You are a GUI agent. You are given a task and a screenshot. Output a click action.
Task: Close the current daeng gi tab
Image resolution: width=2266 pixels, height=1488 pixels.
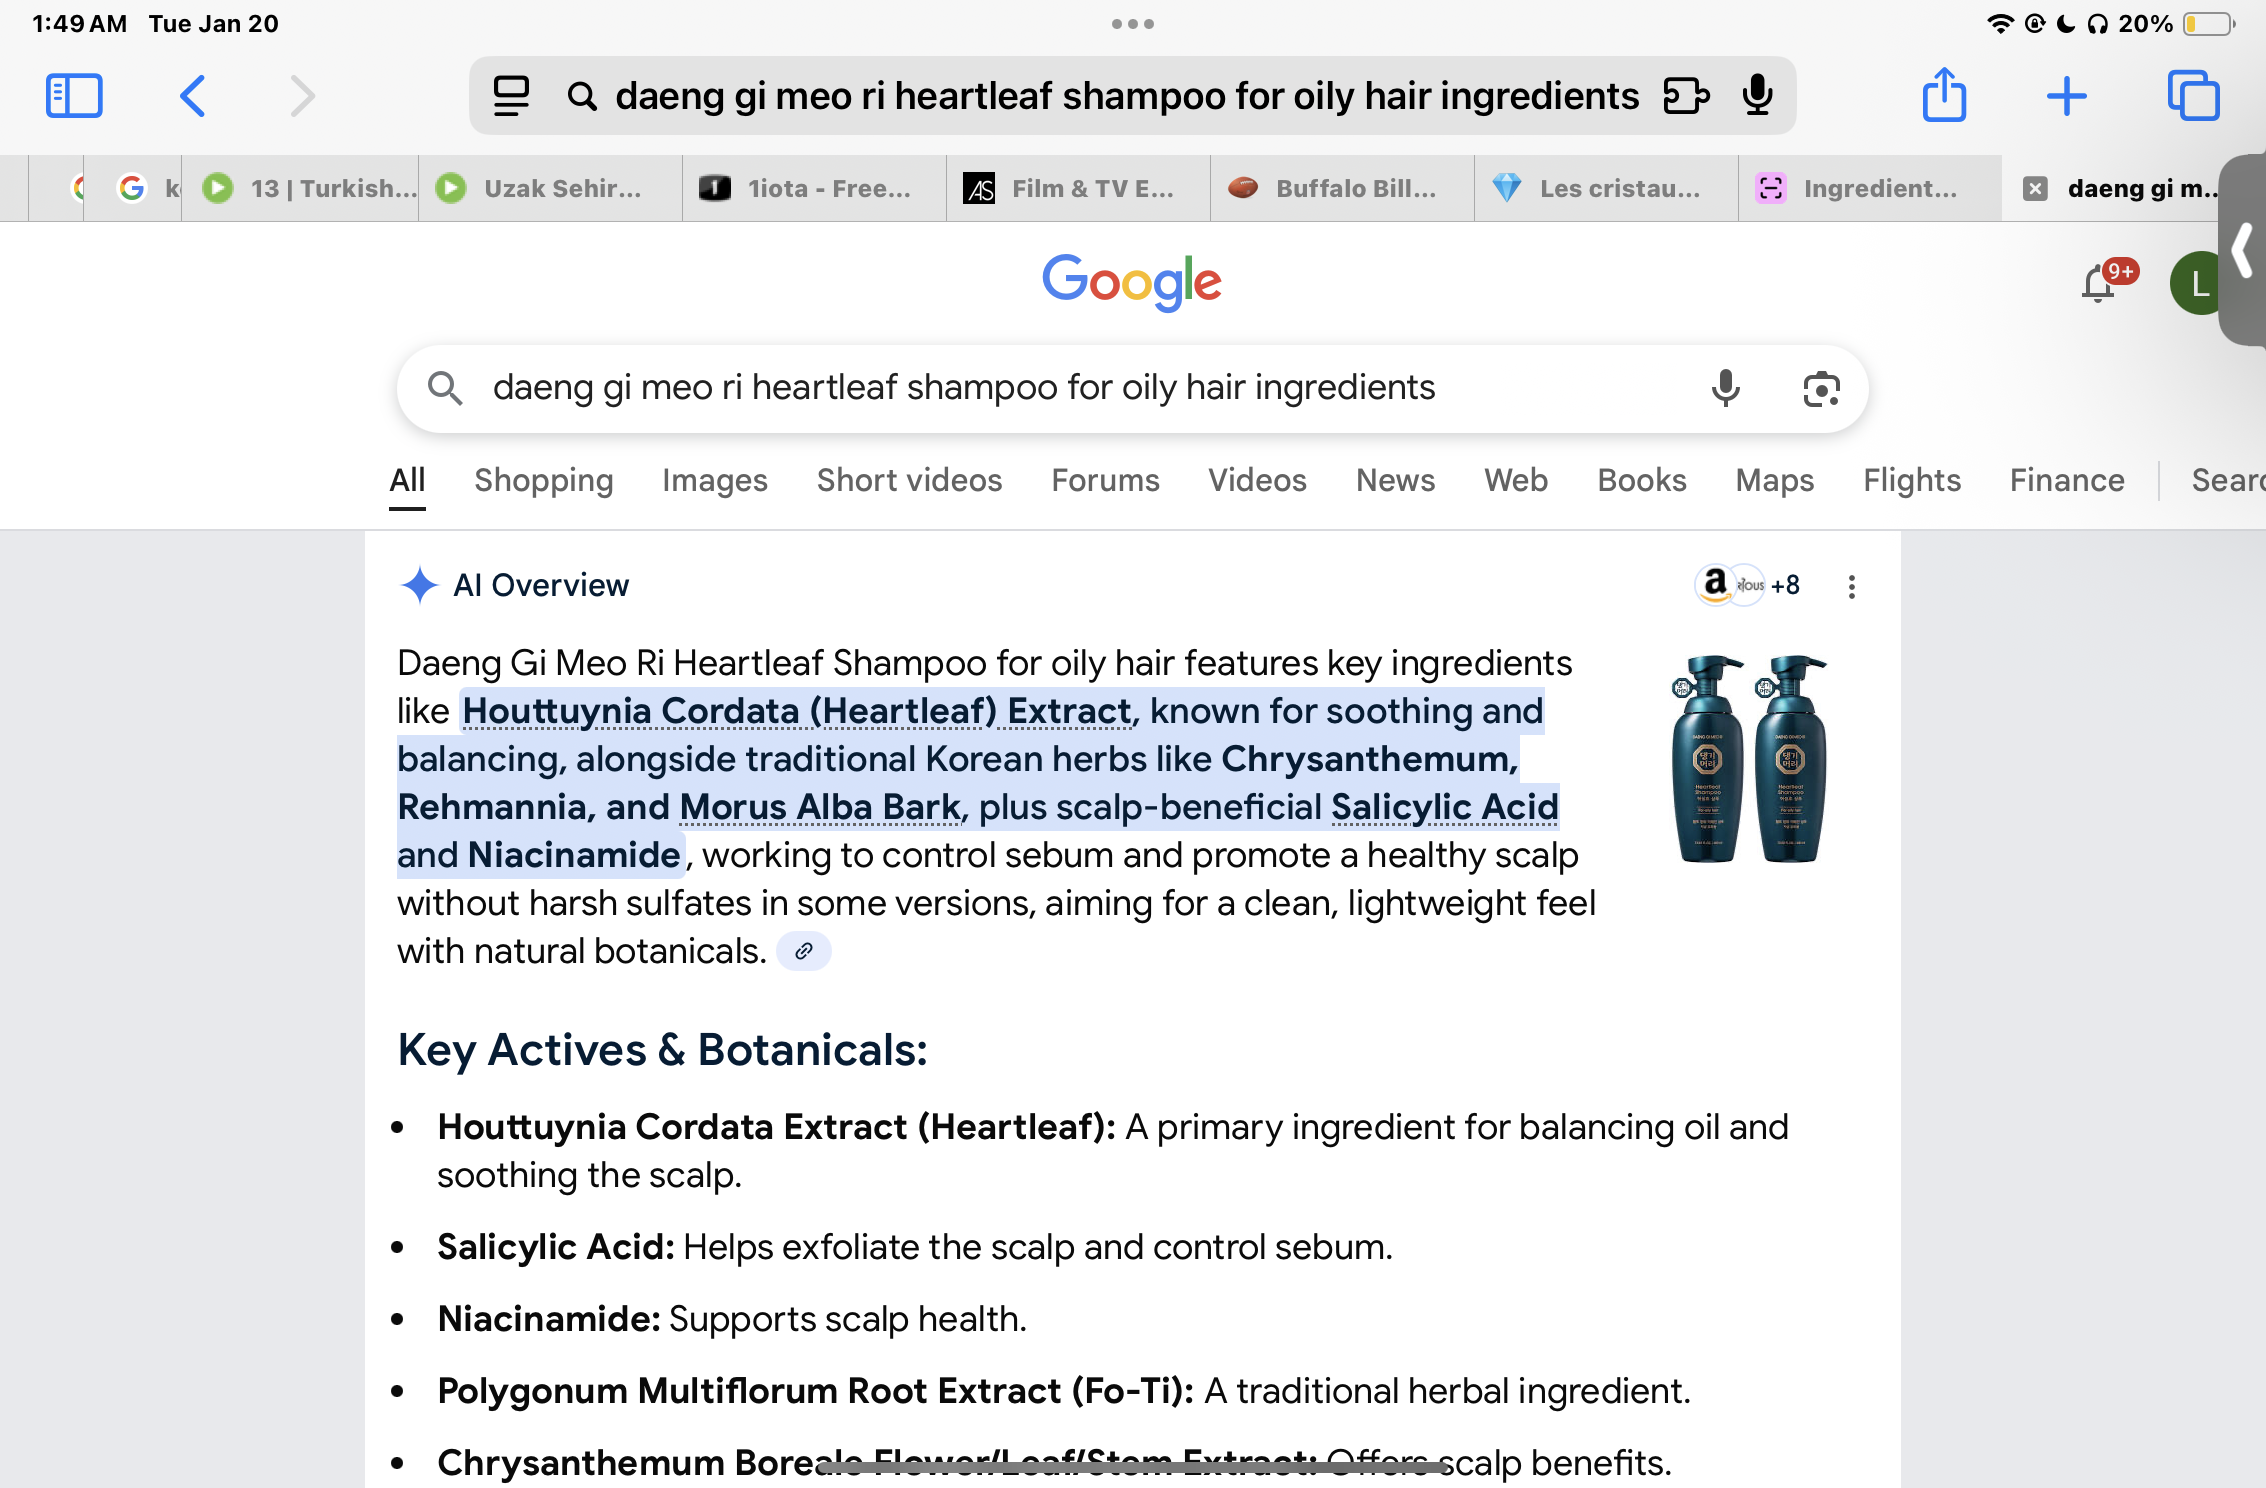click(2035, 188)
